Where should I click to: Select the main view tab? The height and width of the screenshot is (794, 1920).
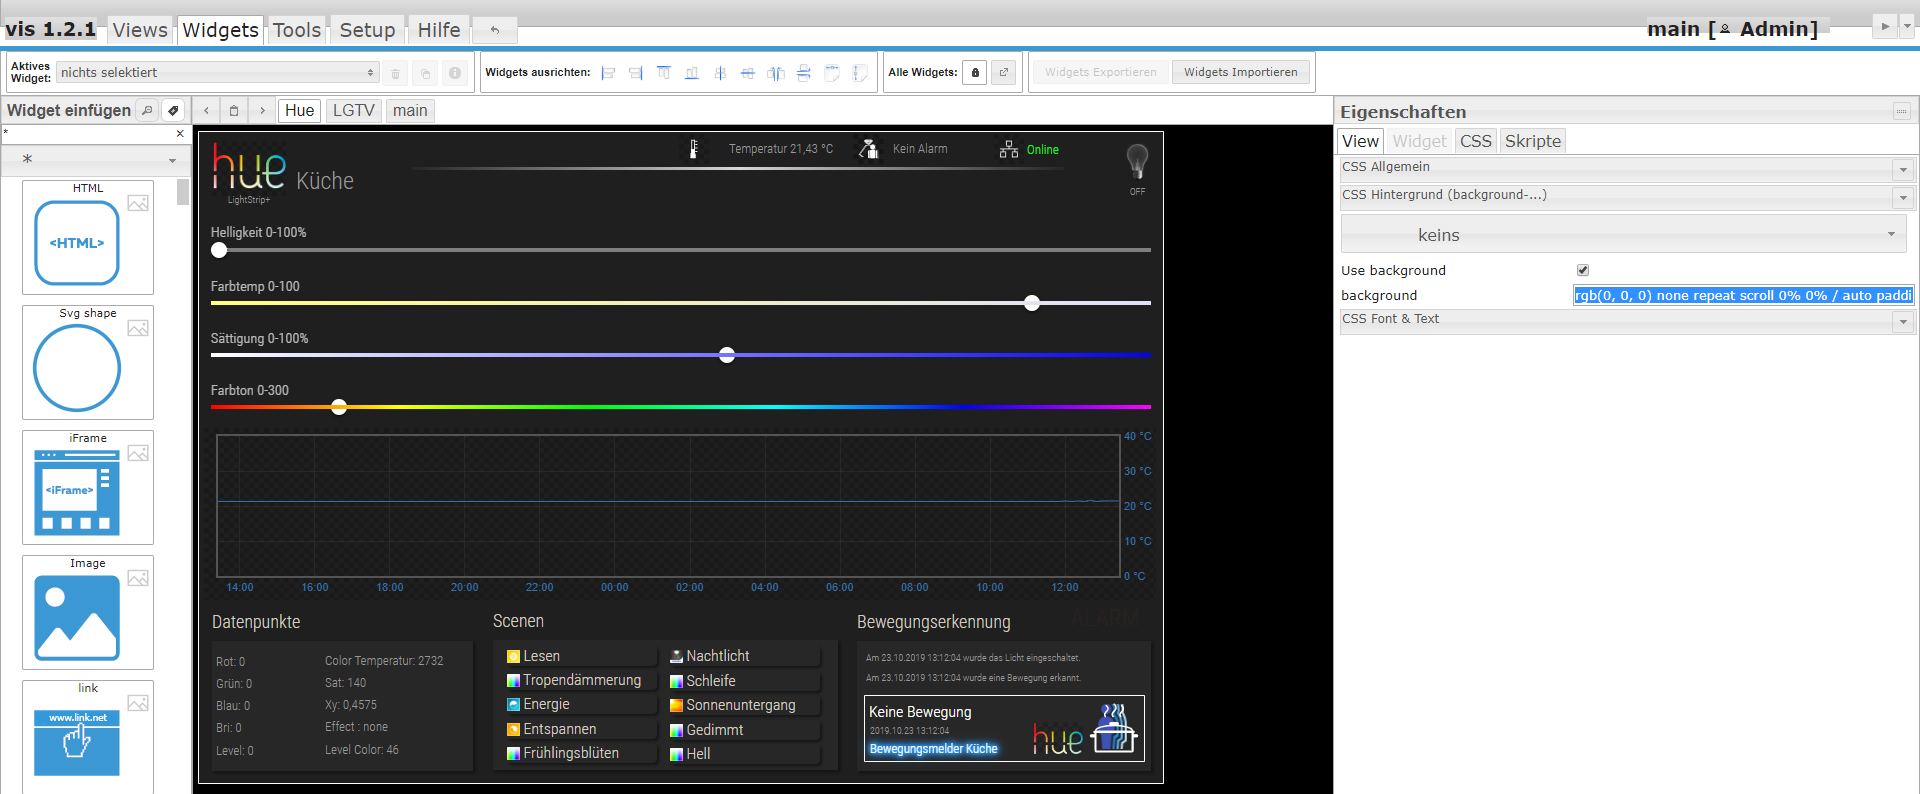(410, 110)
